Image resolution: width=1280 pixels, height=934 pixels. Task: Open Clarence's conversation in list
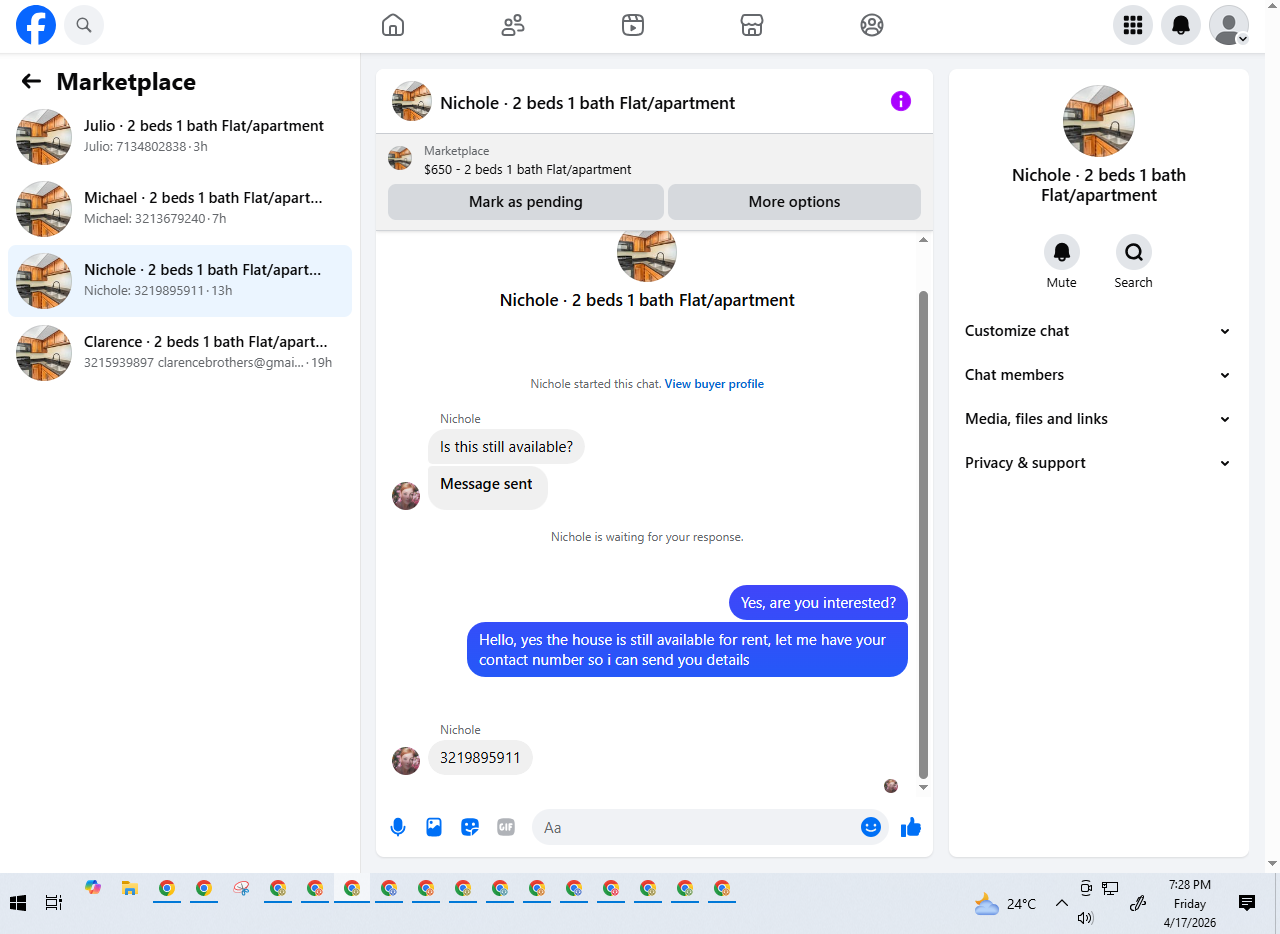[180, 353]
